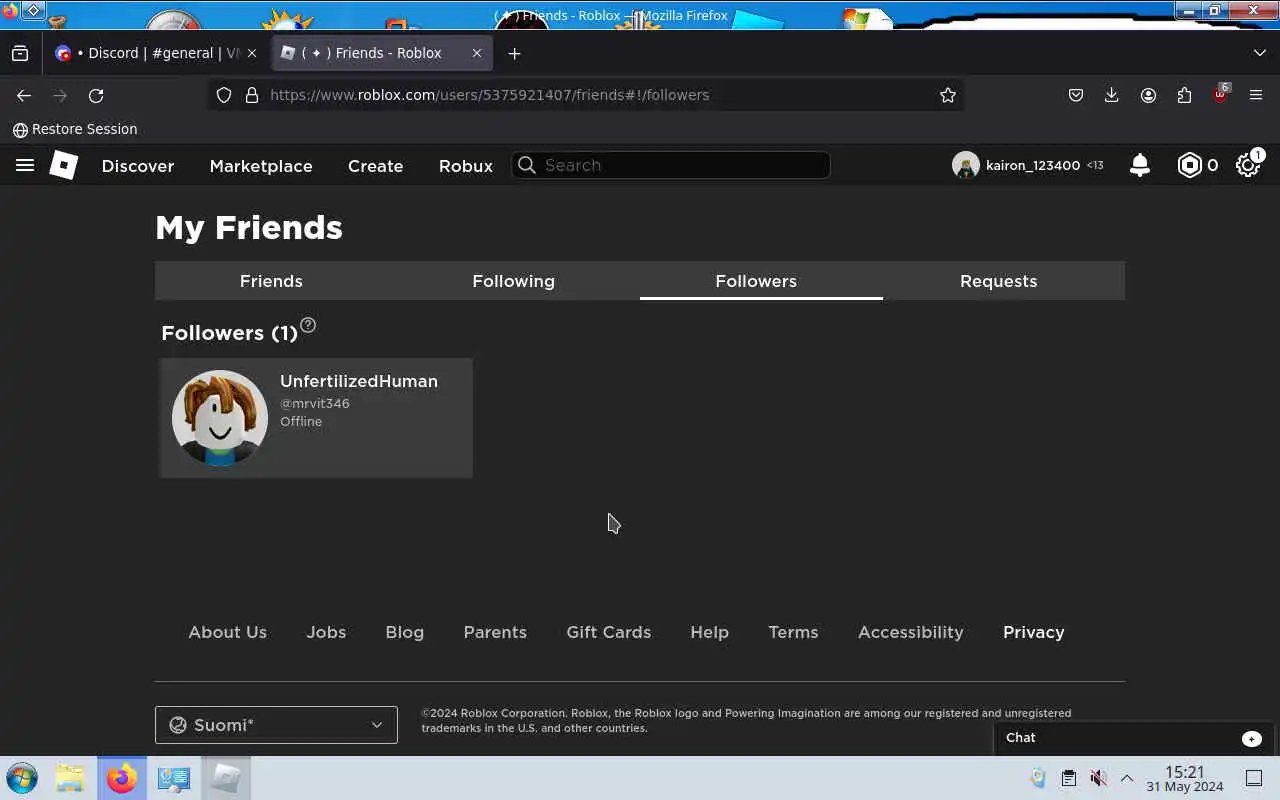1280x800 pixels.
Task: Open the Accessibility footer link
Action: point(910,632)
